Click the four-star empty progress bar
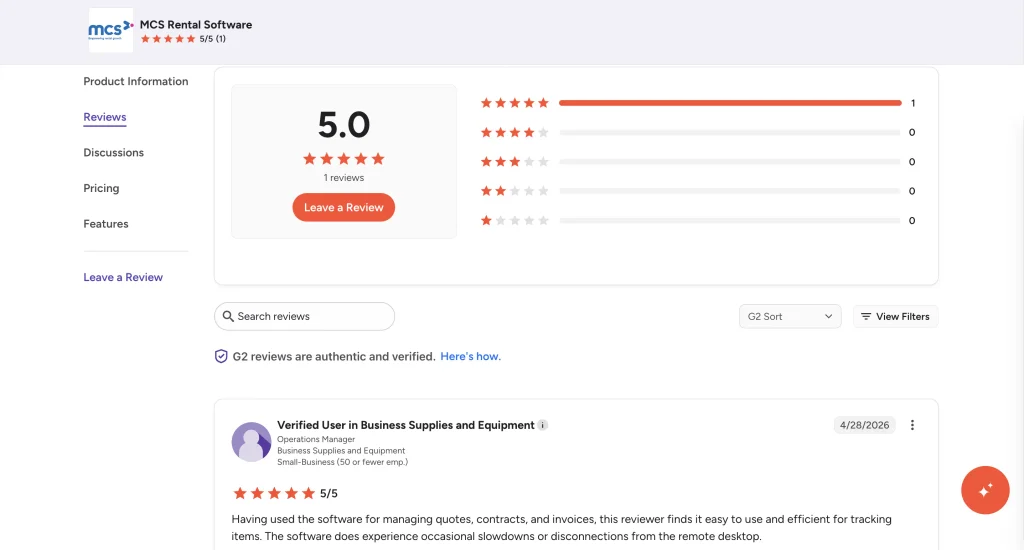1024x550 pixels. (x=730, y=133)
